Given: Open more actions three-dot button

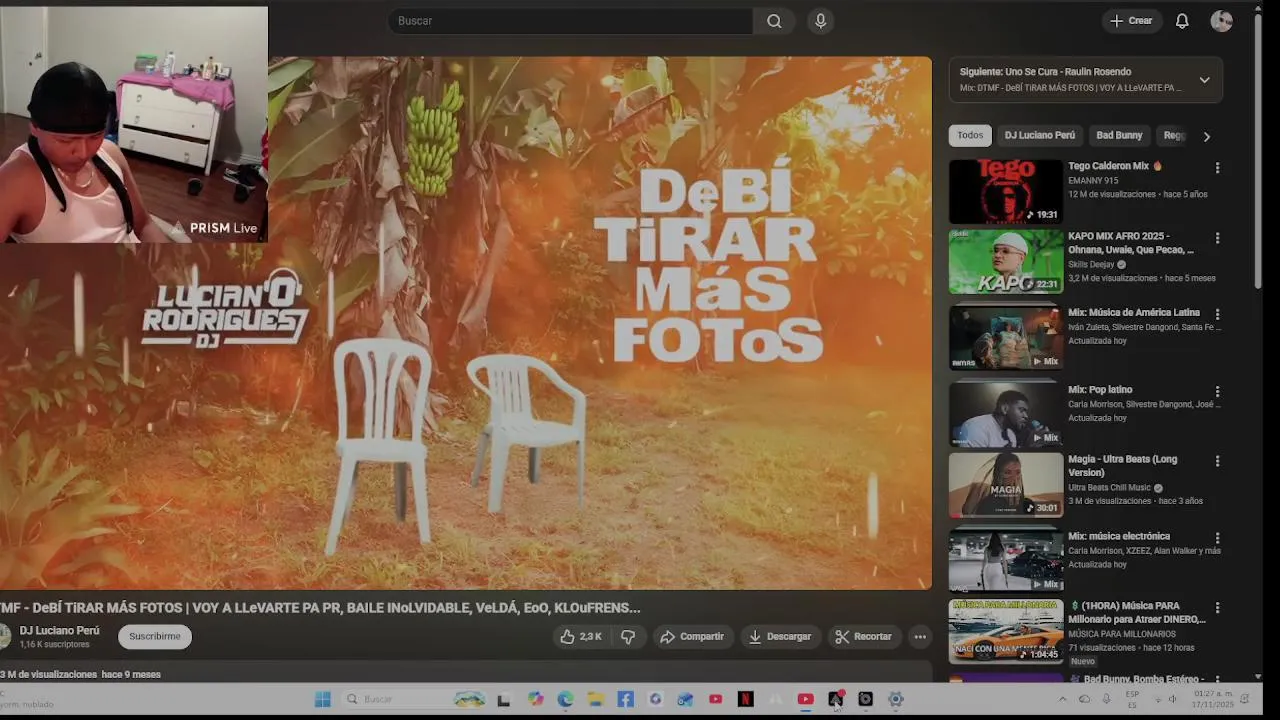Looking at the screenshot, I should [920, 636].
